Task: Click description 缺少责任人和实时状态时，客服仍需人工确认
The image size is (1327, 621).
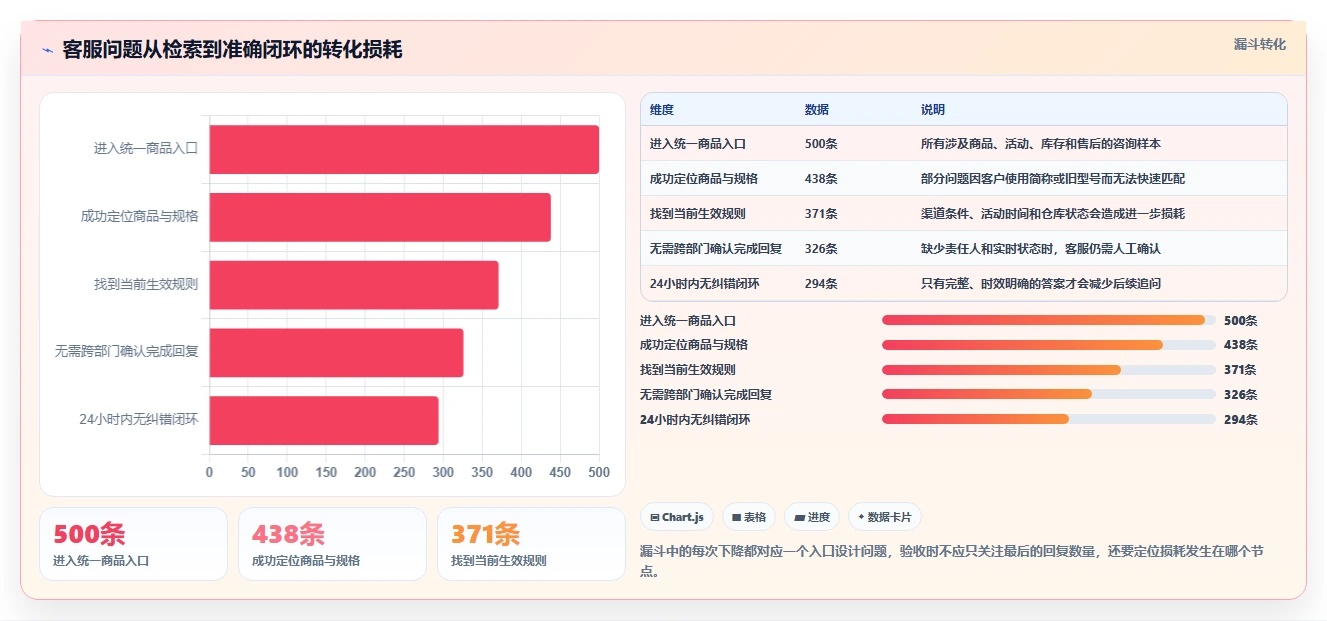Action: [x=1040, y=249]
